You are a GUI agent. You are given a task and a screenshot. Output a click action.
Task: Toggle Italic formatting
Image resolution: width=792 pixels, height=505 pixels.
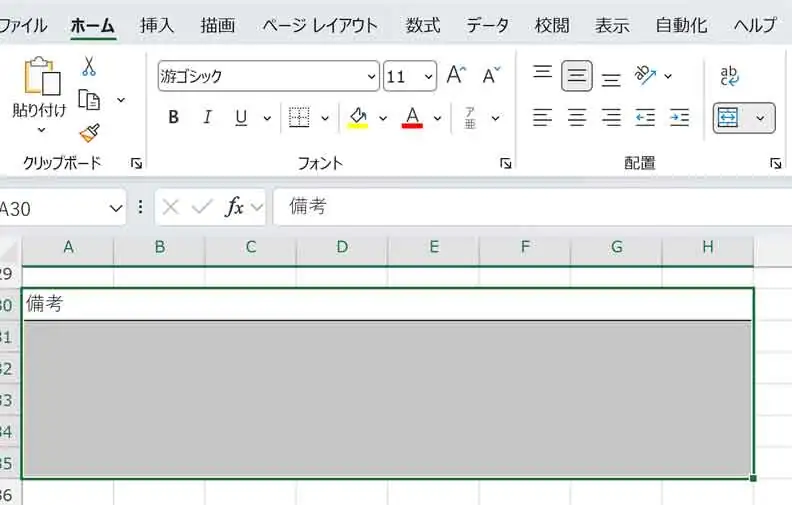click(x=207, y=118)
